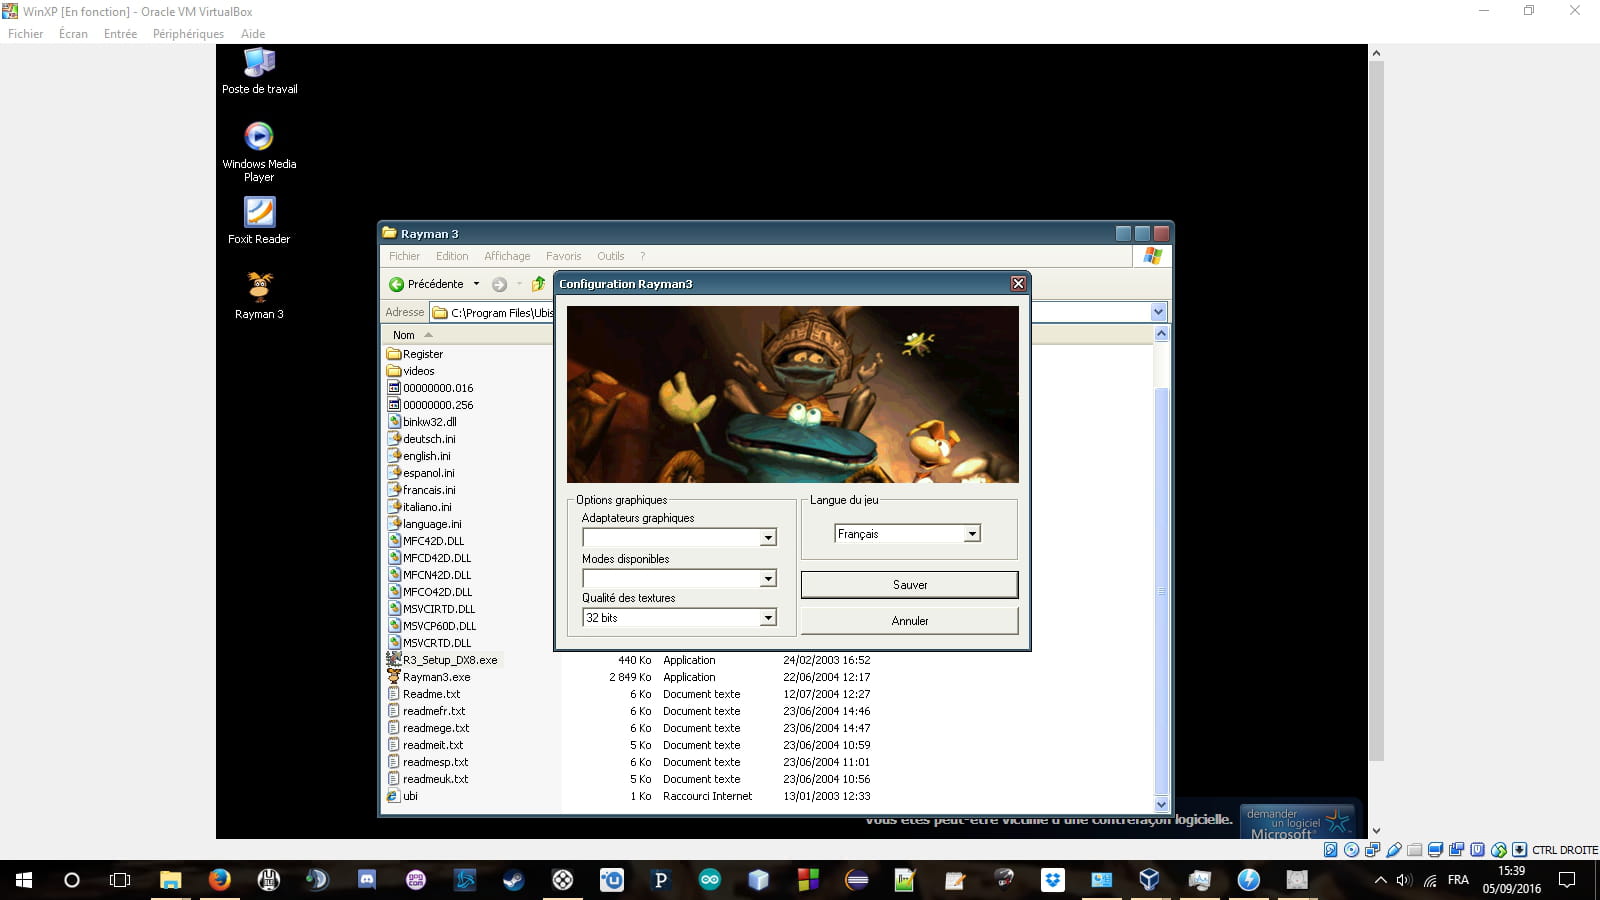
Task: Select readmefr.txt in file list
Action: [426, 711]
